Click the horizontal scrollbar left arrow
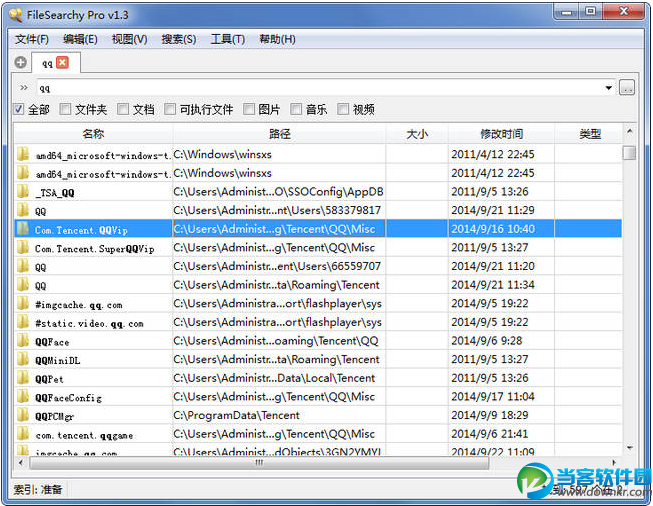Screen dimensions: 653x506 [x=21, y=462]
